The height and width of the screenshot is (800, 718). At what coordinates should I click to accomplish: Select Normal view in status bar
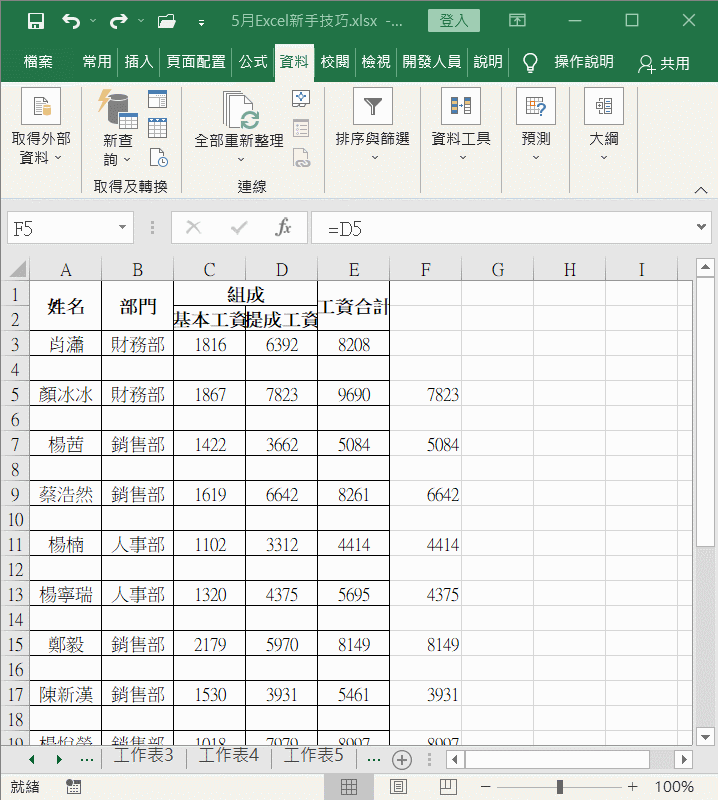point(348,787)
